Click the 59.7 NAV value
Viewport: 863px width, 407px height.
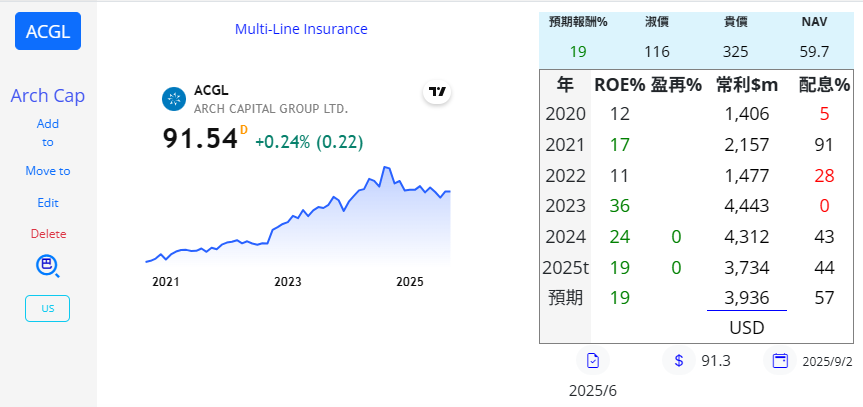coord(814,52)
